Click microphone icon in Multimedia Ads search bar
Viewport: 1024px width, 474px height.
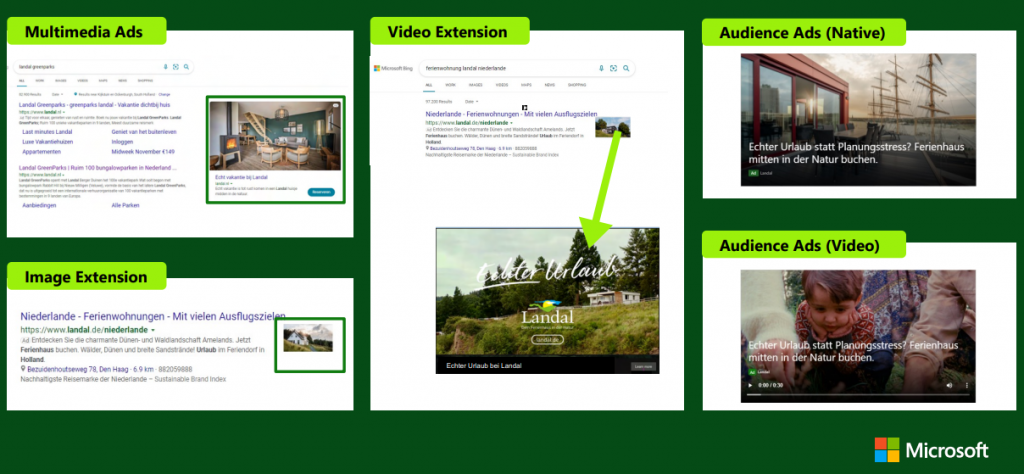pyautogui.click(x=166, y=67)
